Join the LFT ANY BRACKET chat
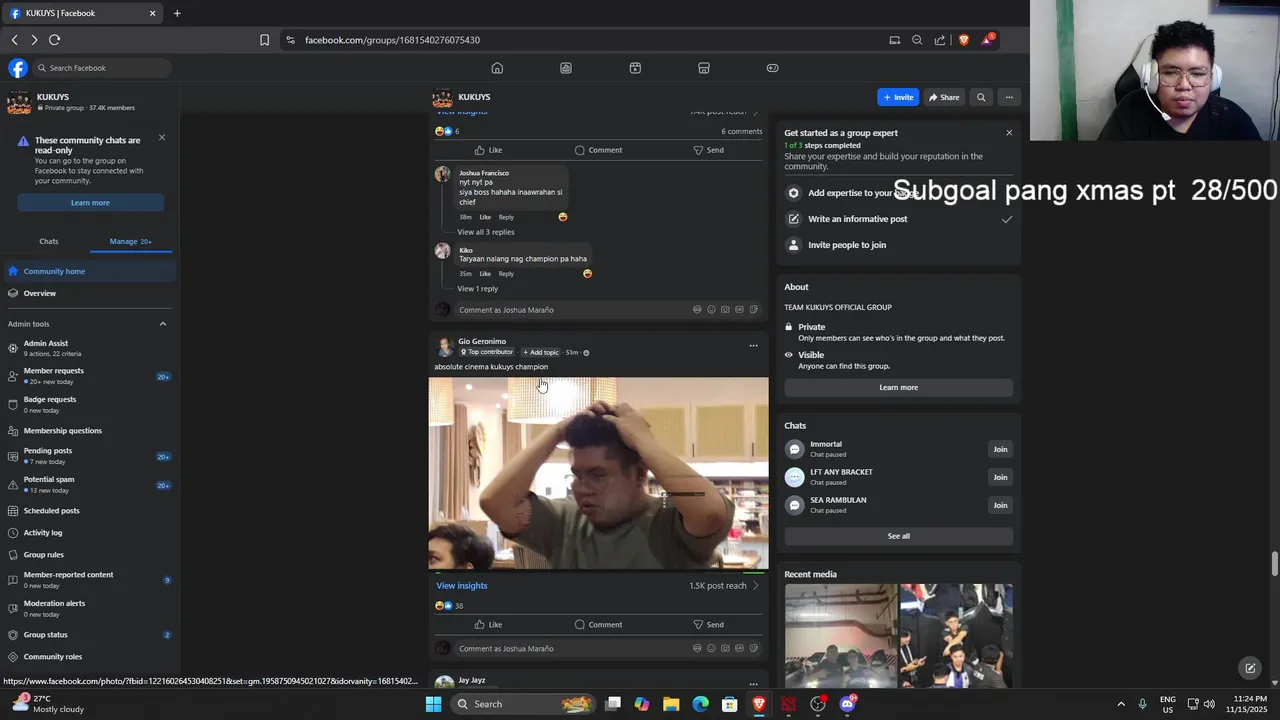This screenshot has height=720, width=1280. pyautogui.click(x=1000, y=477)
